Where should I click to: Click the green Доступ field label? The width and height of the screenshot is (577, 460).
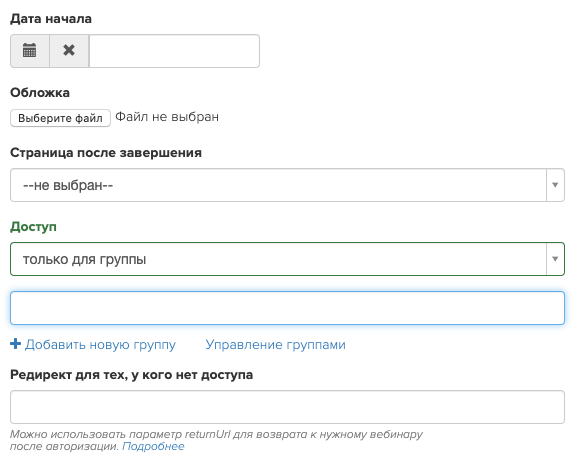pos(33,227)
